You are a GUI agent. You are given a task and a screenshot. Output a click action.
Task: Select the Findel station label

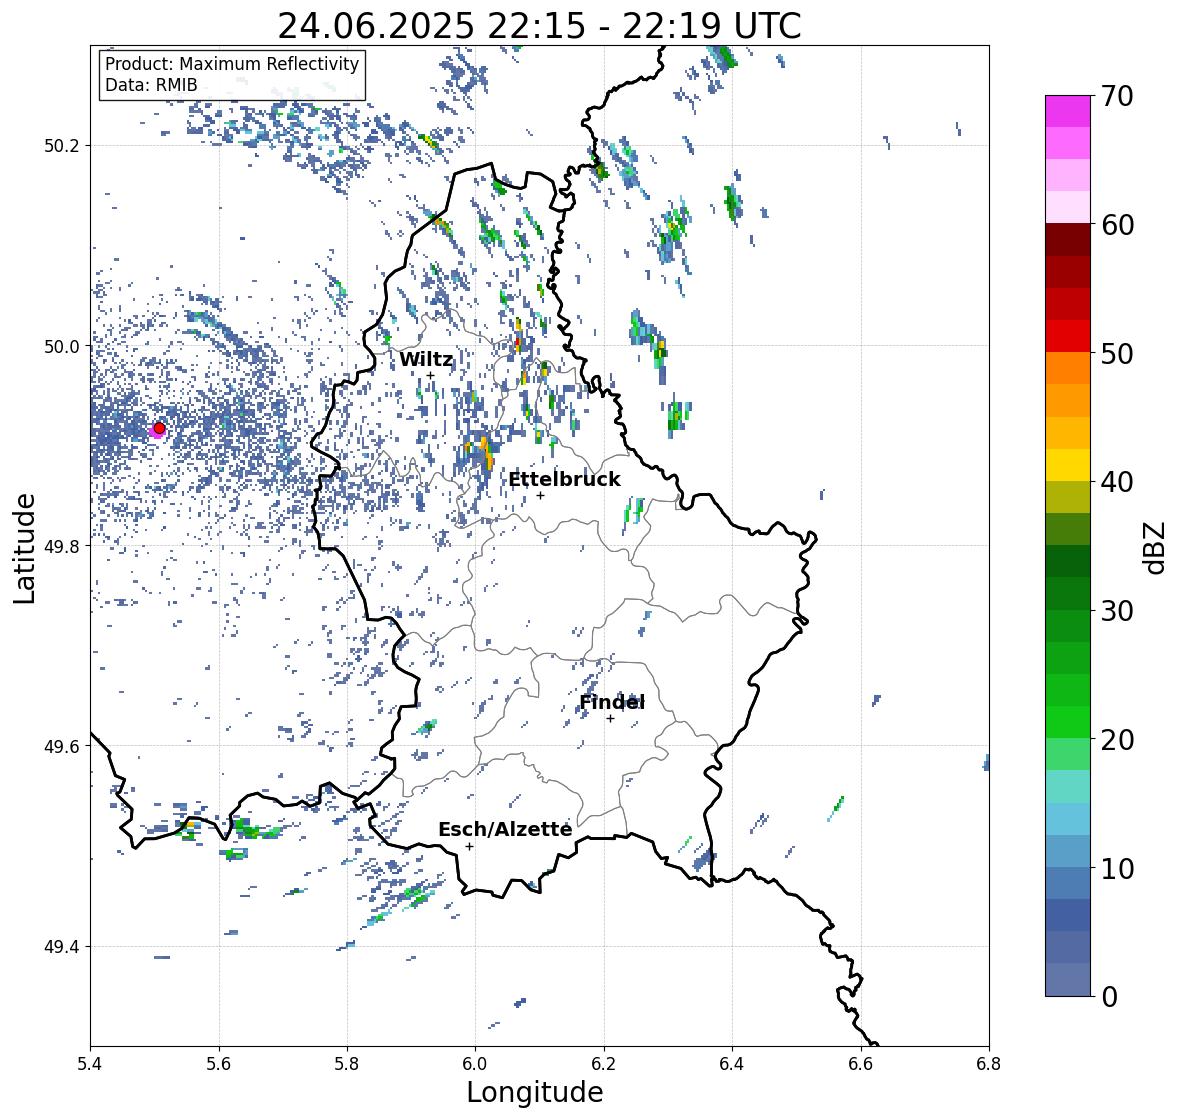click(x=612, y=703)
